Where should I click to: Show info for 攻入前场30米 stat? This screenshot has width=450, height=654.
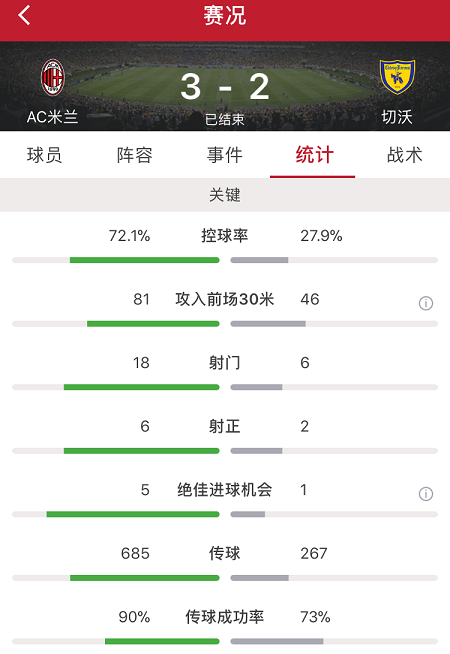point(426,303)
